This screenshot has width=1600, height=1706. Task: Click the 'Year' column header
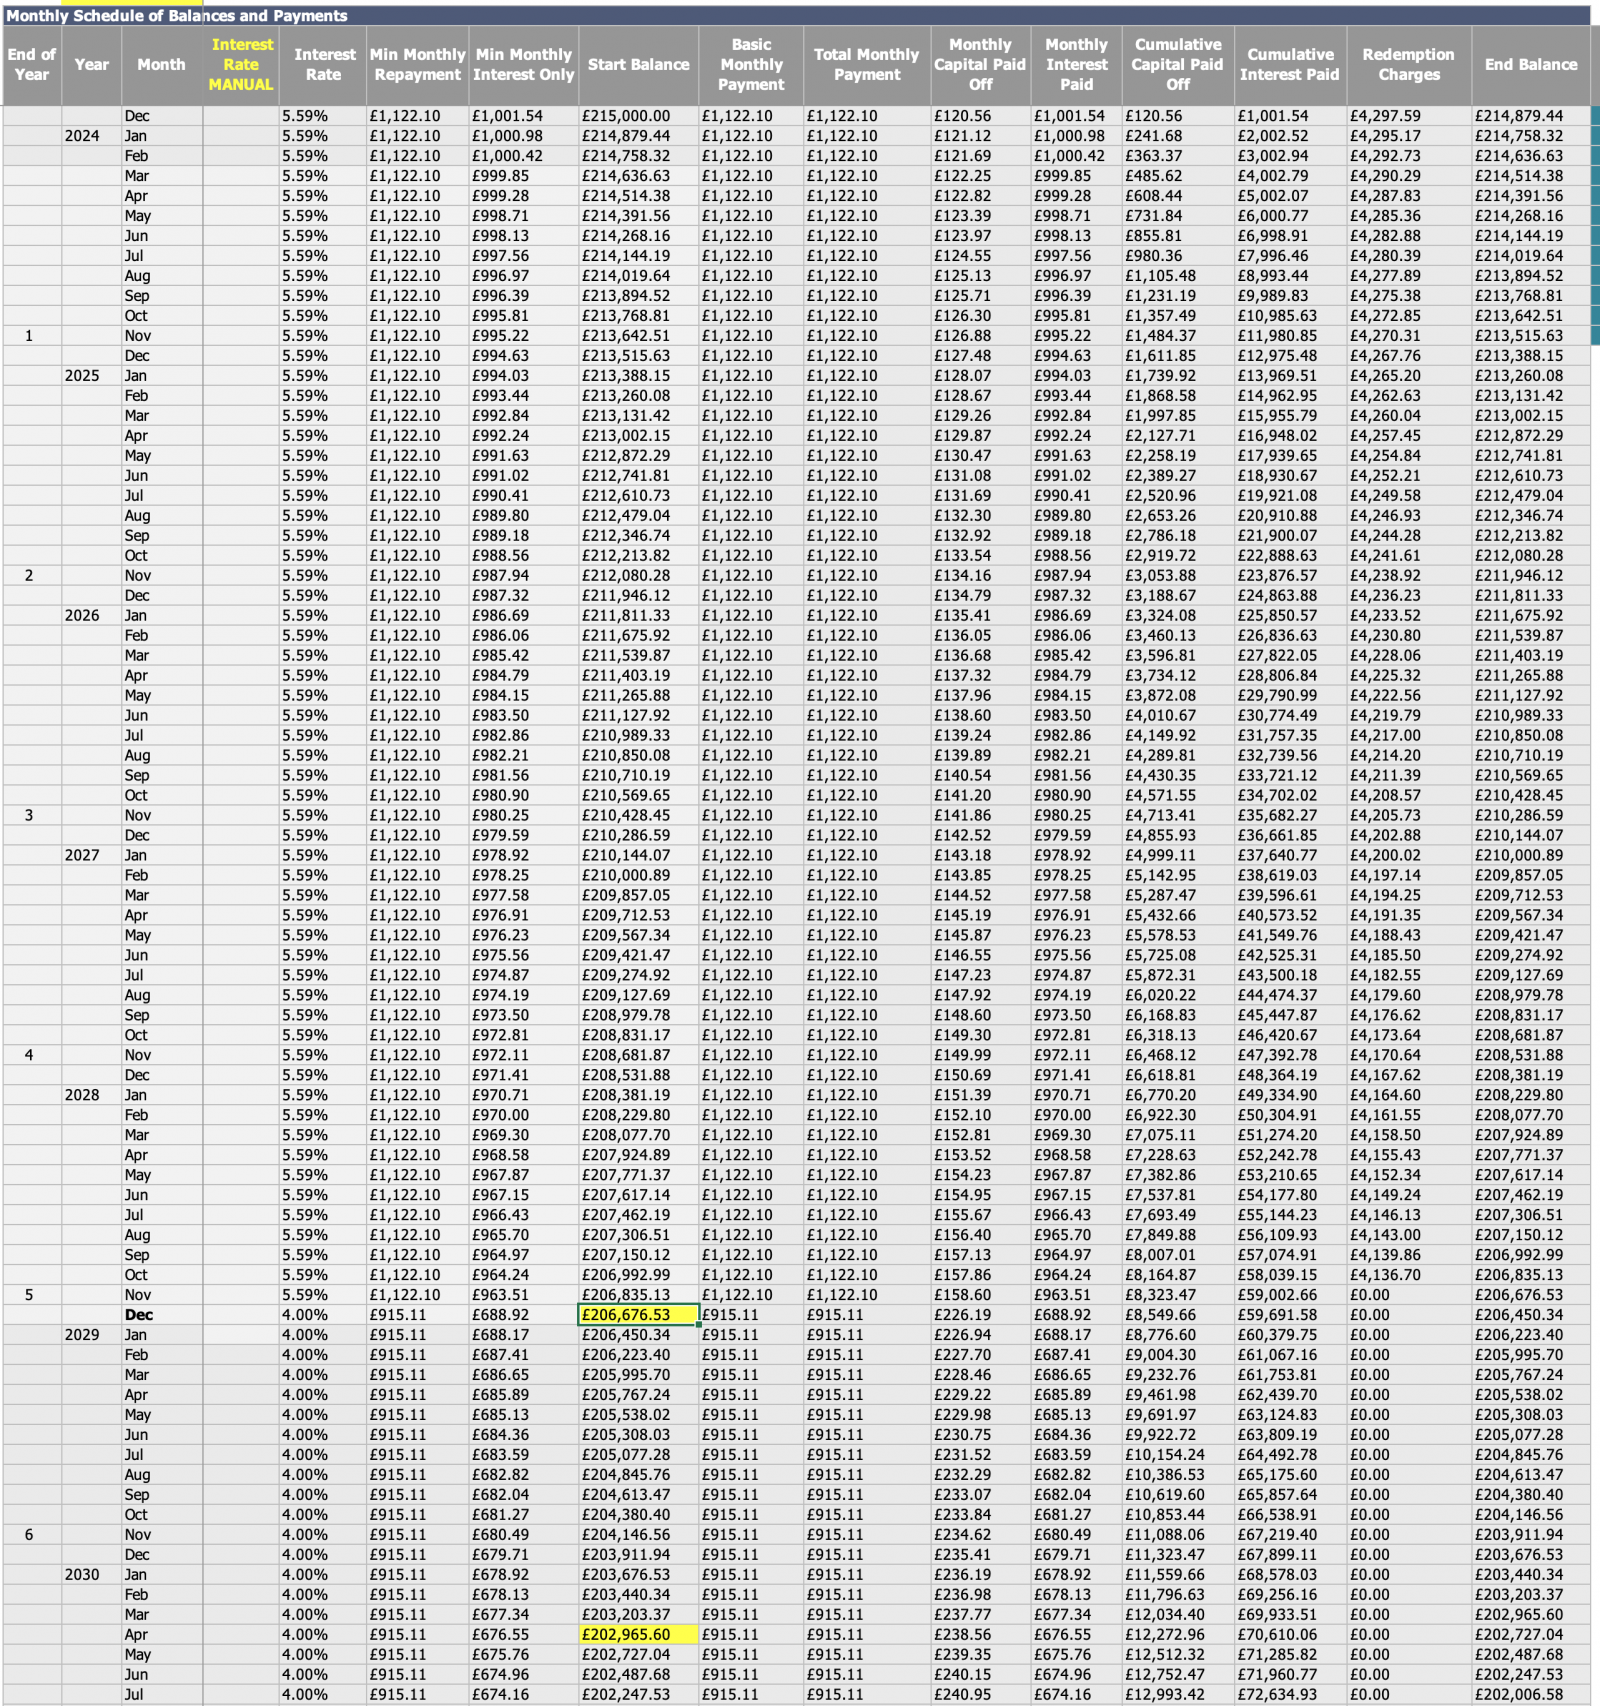coord(91,65)
